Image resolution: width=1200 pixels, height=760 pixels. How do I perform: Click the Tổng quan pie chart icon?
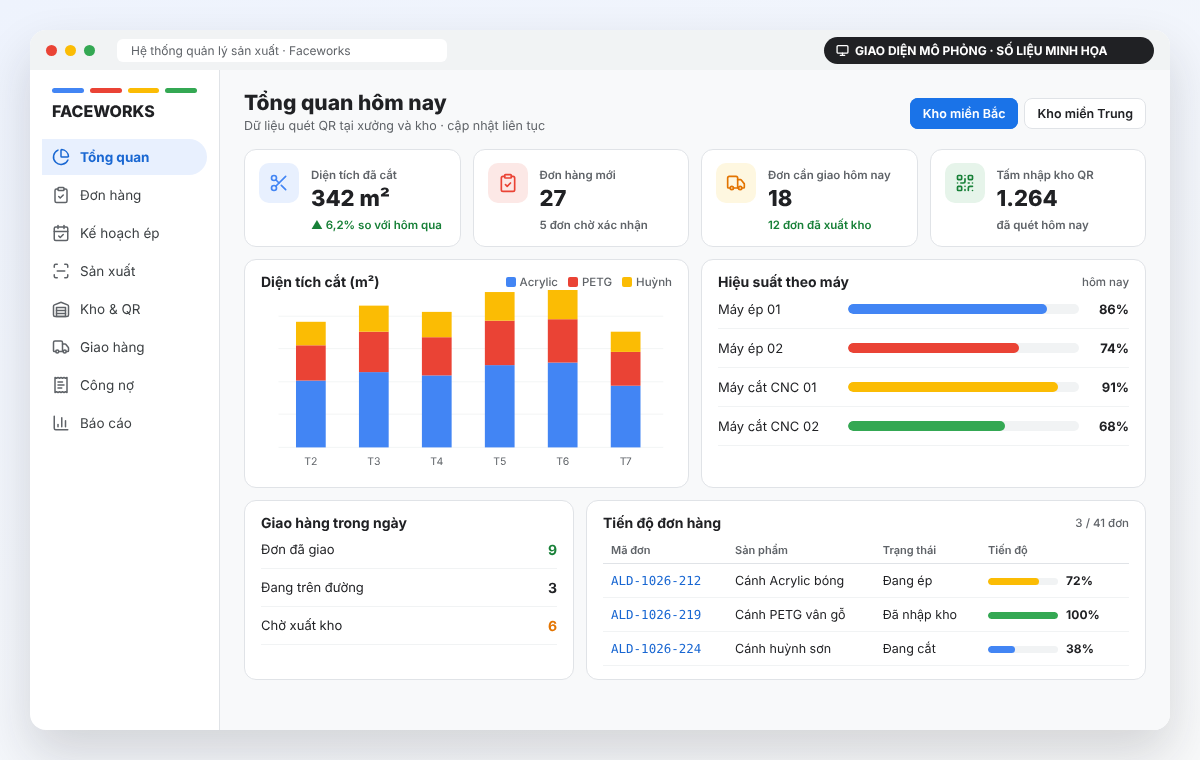(x=61, y=157)
